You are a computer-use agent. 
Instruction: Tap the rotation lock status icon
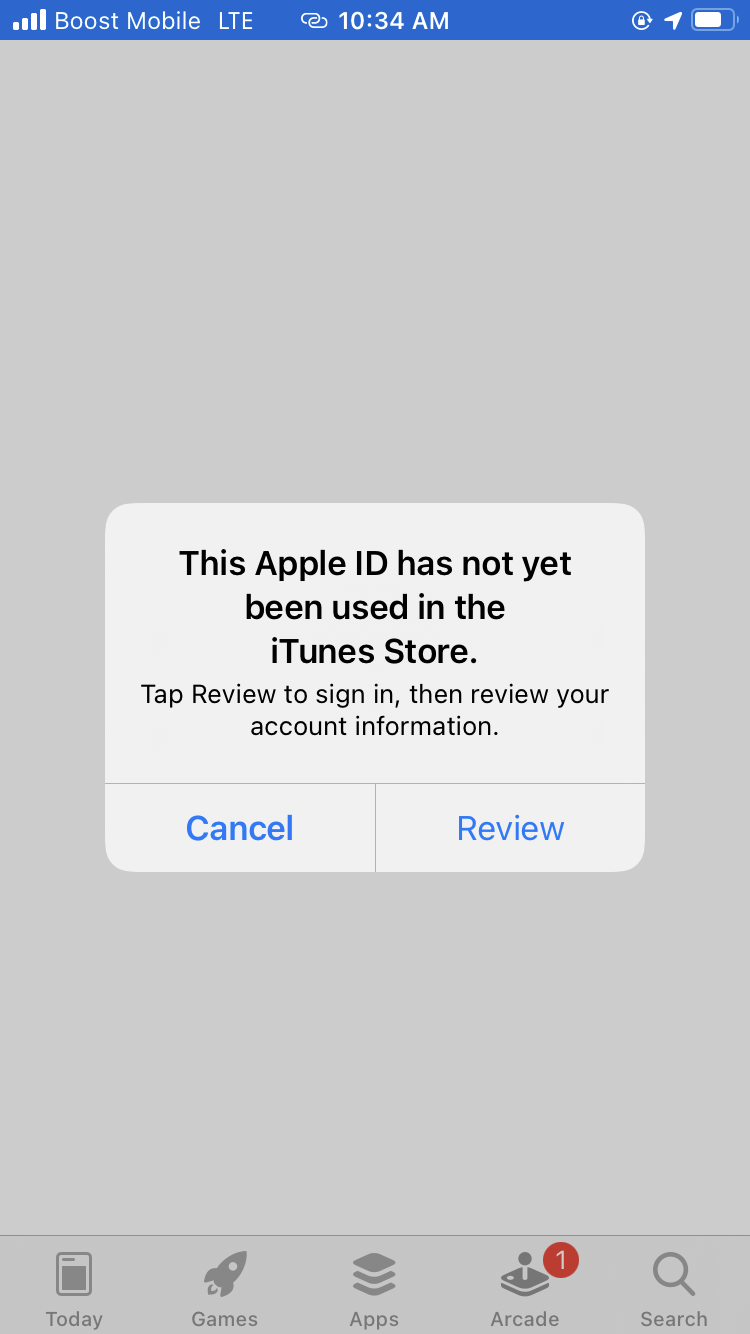coord(642,20)
